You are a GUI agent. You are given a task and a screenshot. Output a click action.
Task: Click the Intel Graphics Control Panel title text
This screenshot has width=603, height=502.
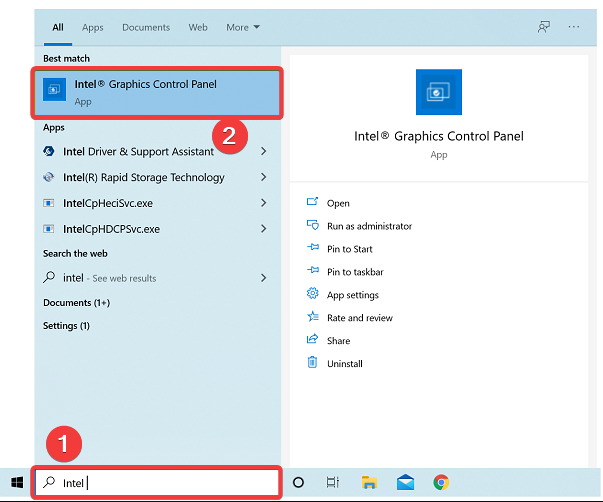[x=439, y=136]
